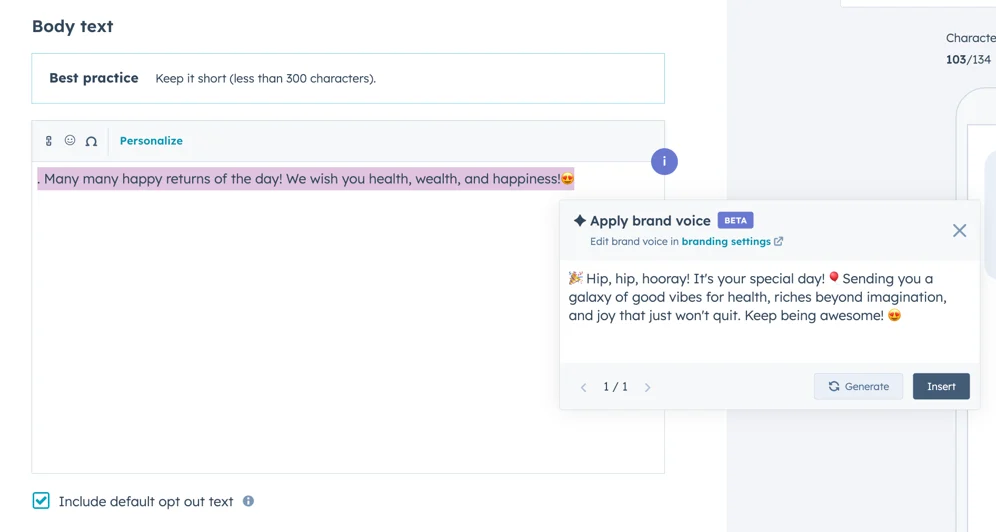Click the 1 / 1 page indicator

[x=615, y=387]
